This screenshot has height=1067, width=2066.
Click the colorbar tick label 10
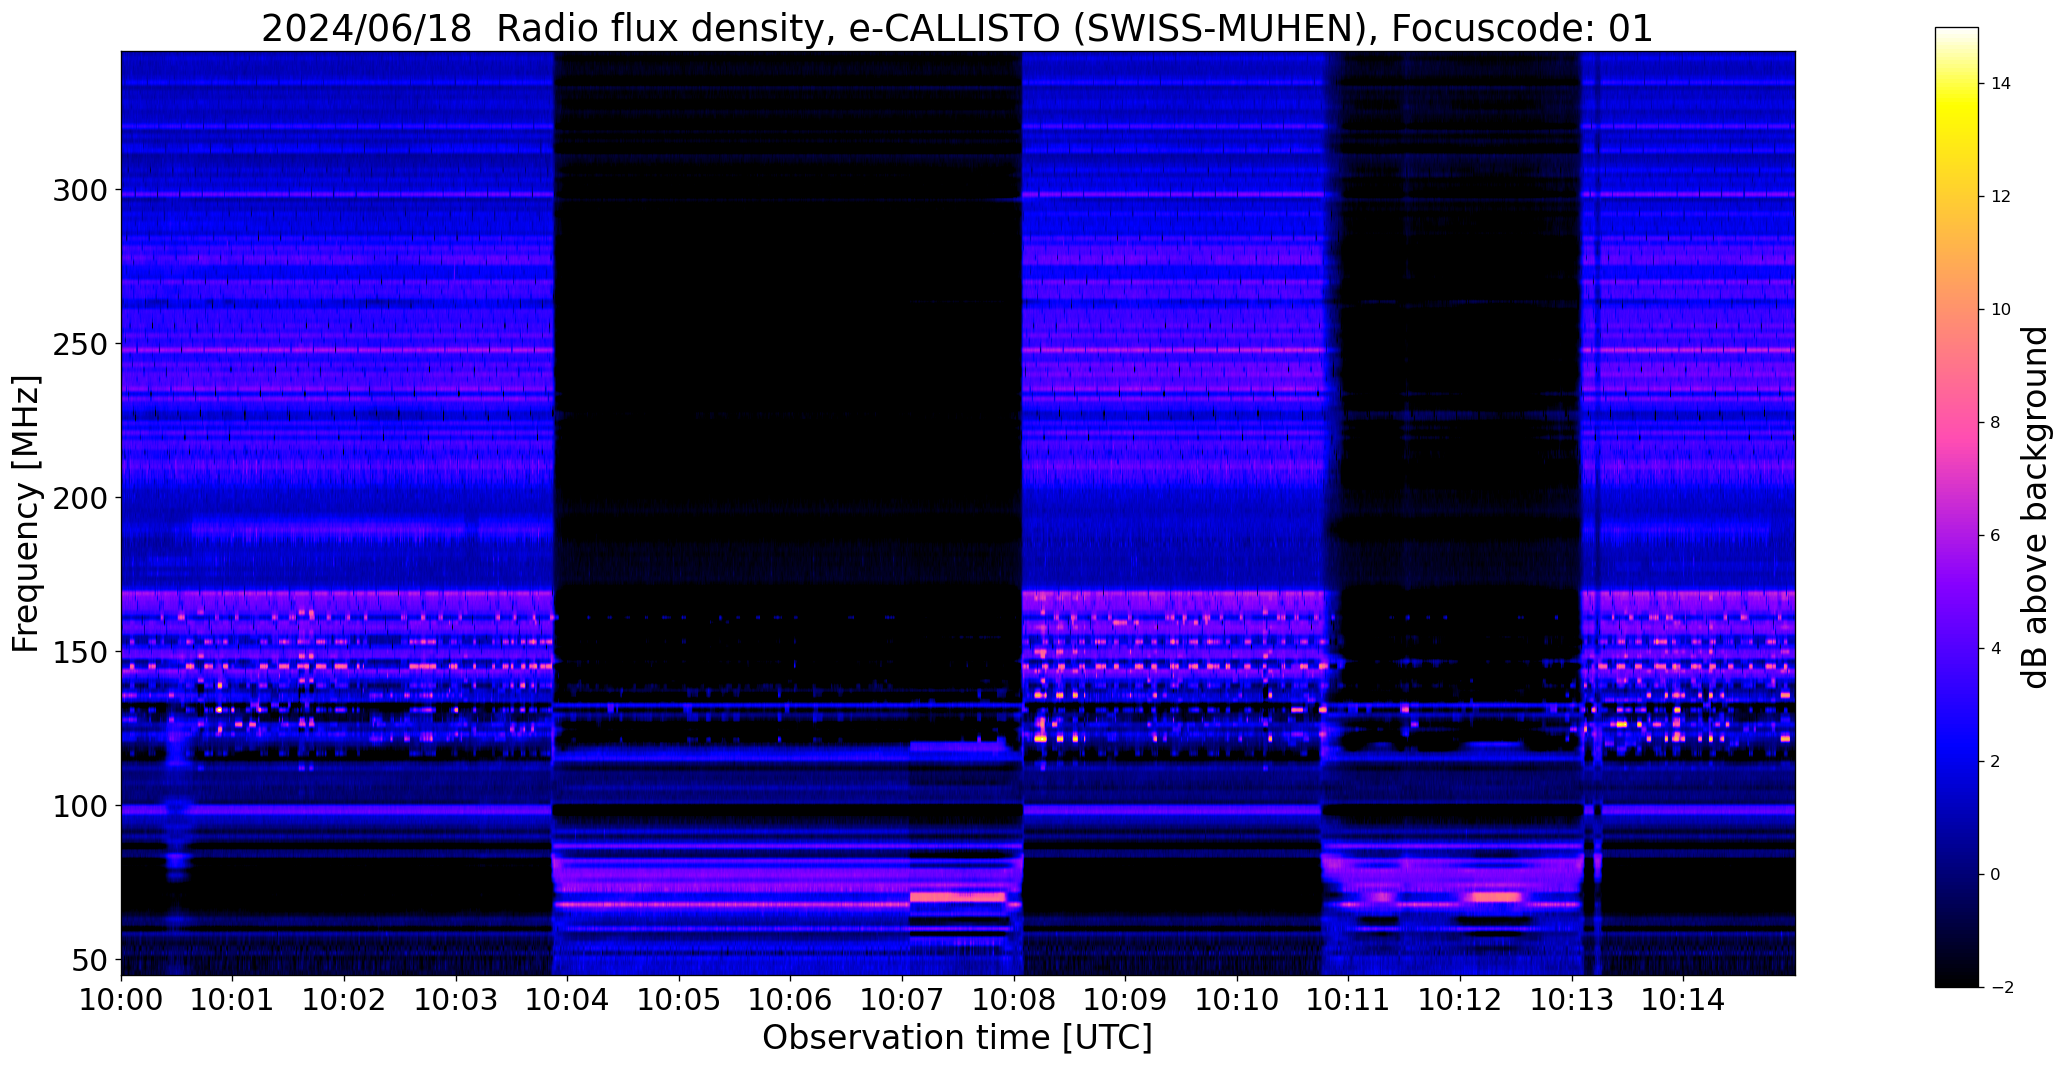point(2001,310)
